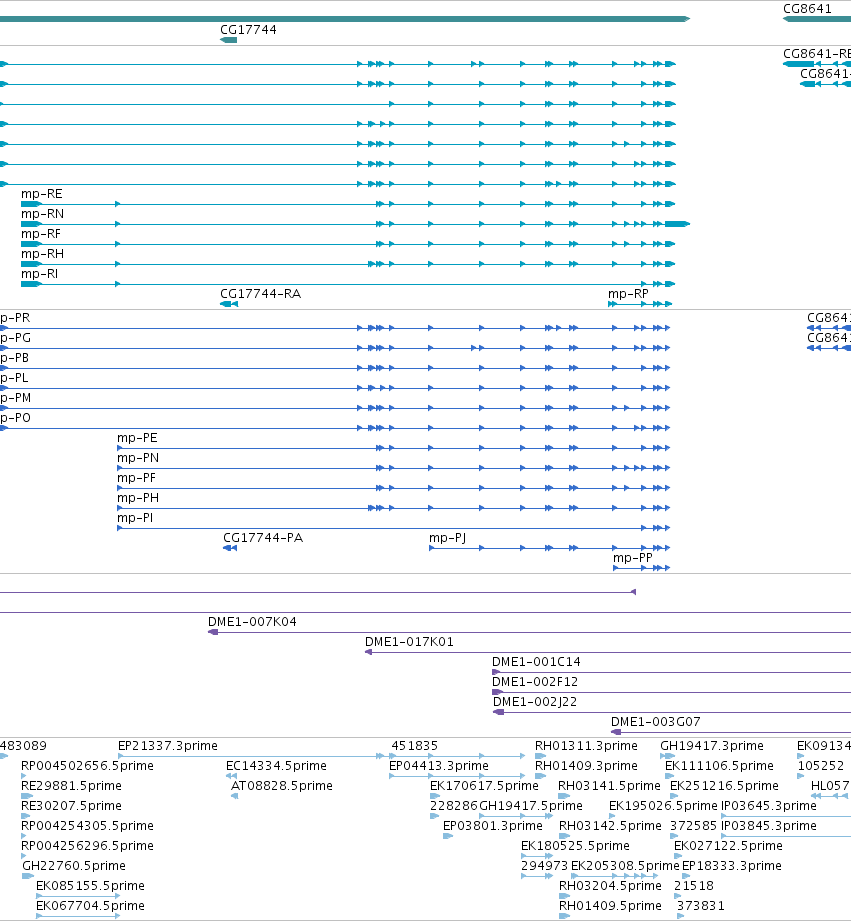Click the CG17744-RA transcript label
Image resolution: width=851 pixels, height=921 pixels.
[260, 294]
